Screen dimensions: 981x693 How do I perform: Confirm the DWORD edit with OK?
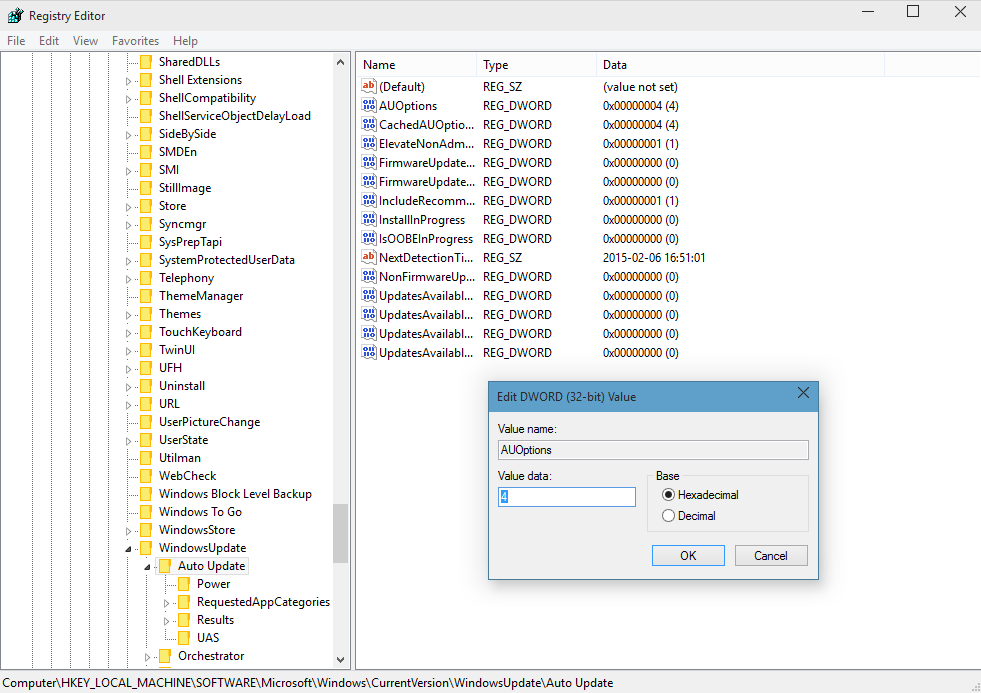[x=688, y=555]
